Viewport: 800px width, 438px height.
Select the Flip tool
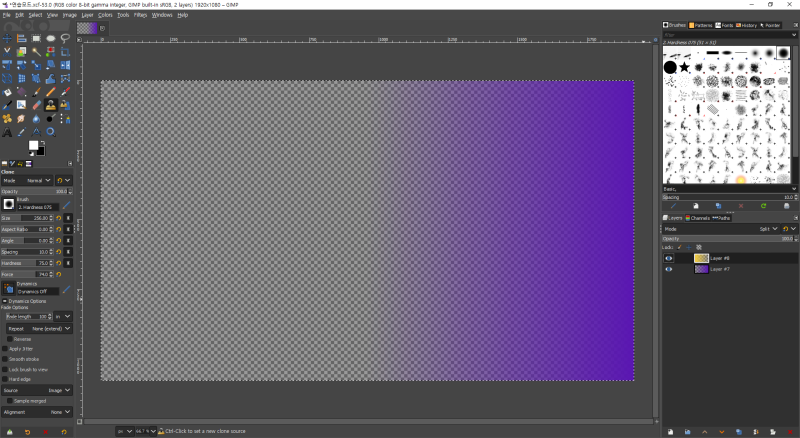click(x=65, y=65)
